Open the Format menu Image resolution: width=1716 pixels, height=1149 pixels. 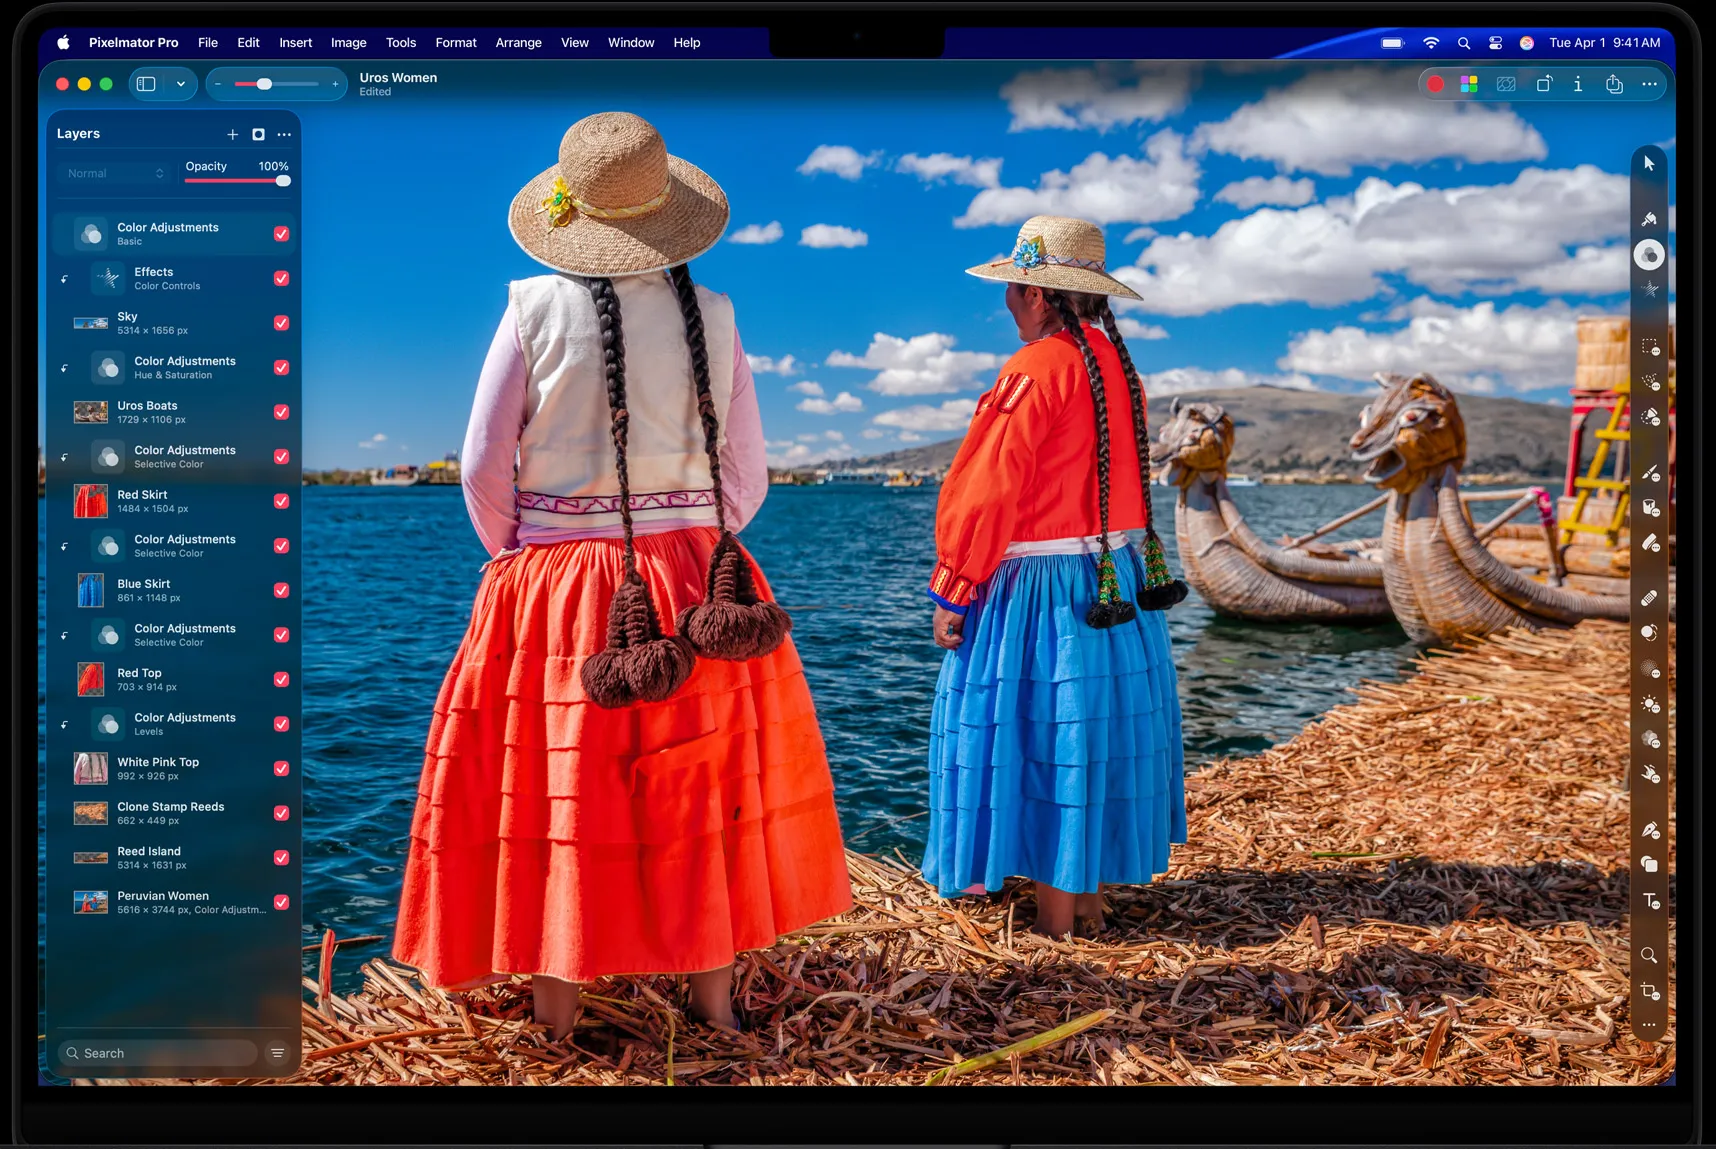455,43
